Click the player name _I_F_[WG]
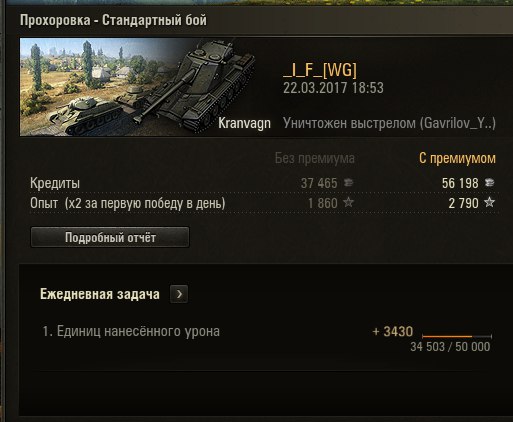The height and width of the screenshot is (422, 513). (320, 70)
